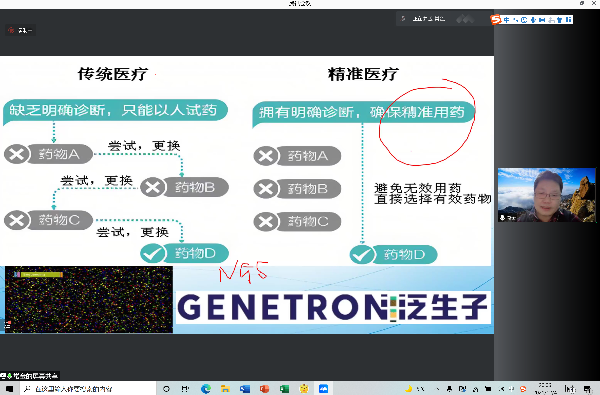Open the Sogou skin shirt icon
Viewport: 600px width, 395px height.
[x=560, y=20]
